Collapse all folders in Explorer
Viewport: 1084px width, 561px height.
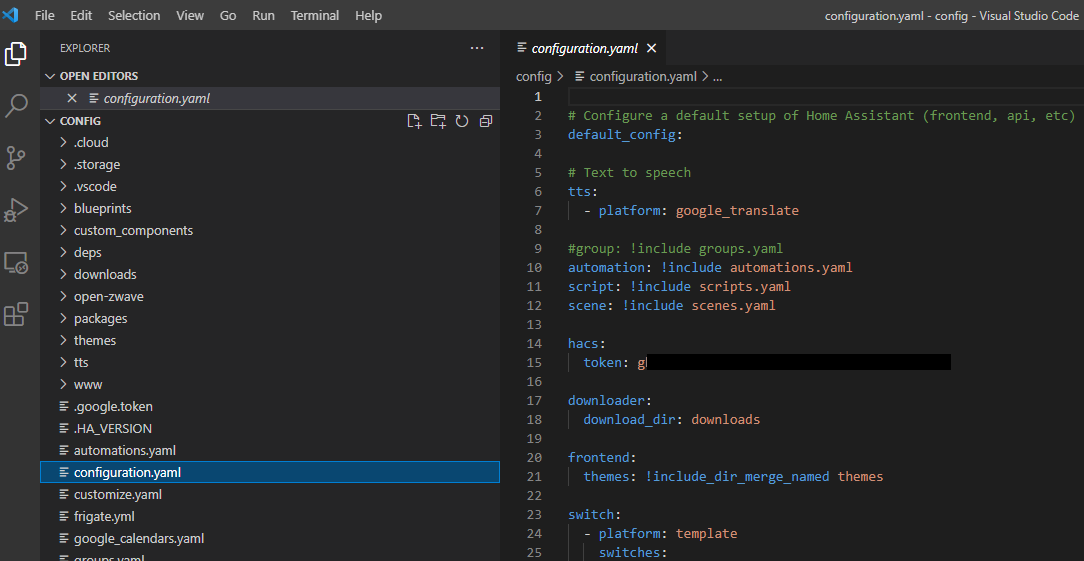tap(486, 121)
